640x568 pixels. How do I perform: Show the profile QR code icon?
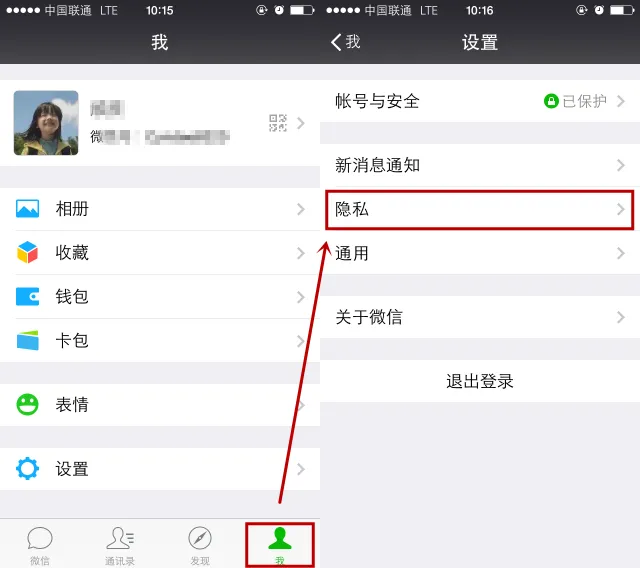pyautogui.click(x=278, y=123)
